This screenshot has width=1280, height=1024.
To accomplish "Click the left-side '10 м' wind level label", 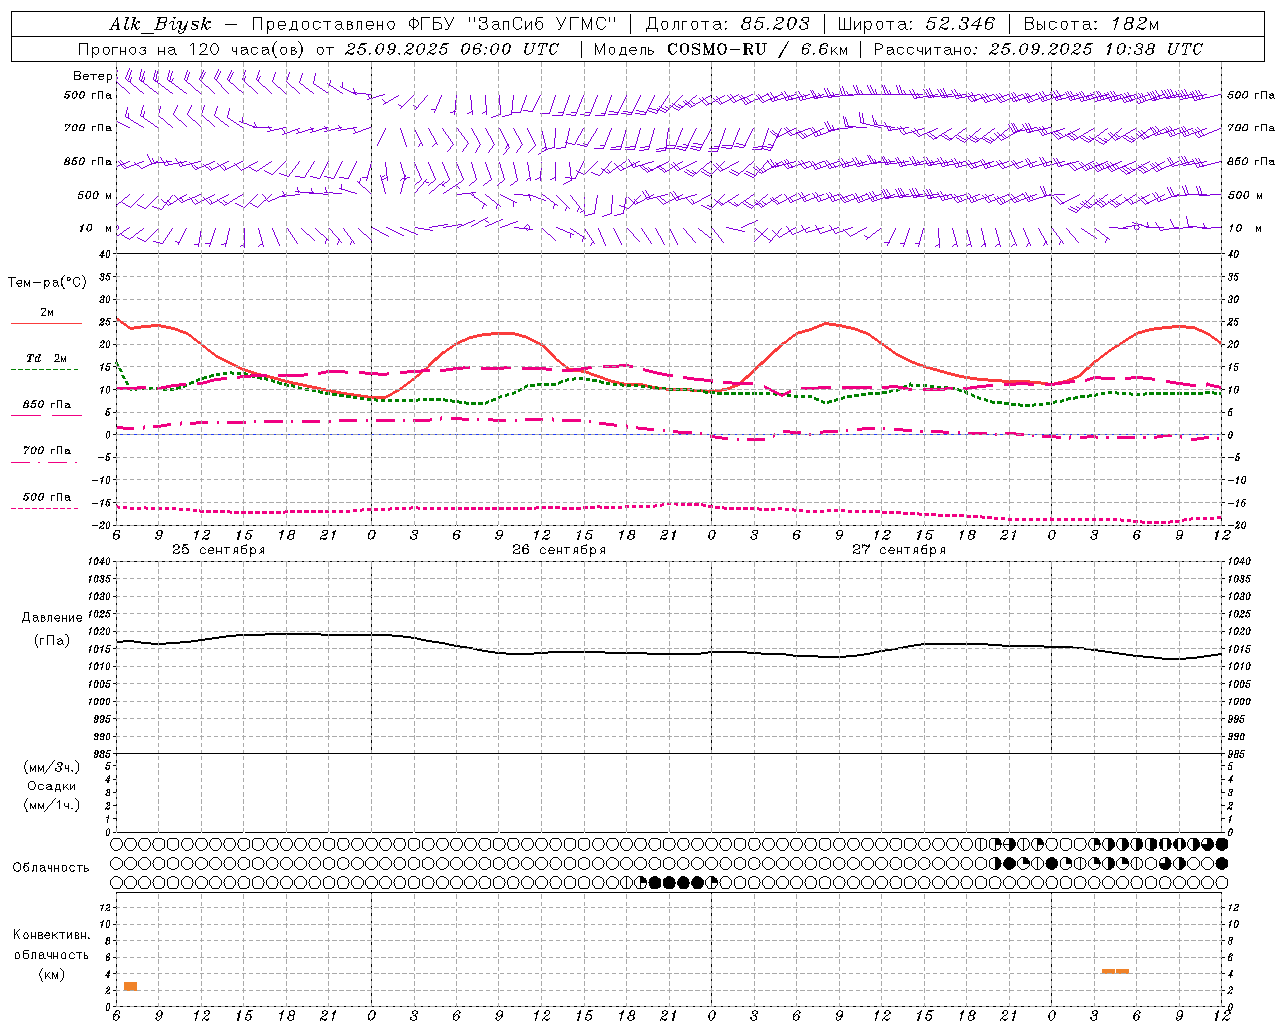I will 95,229.
